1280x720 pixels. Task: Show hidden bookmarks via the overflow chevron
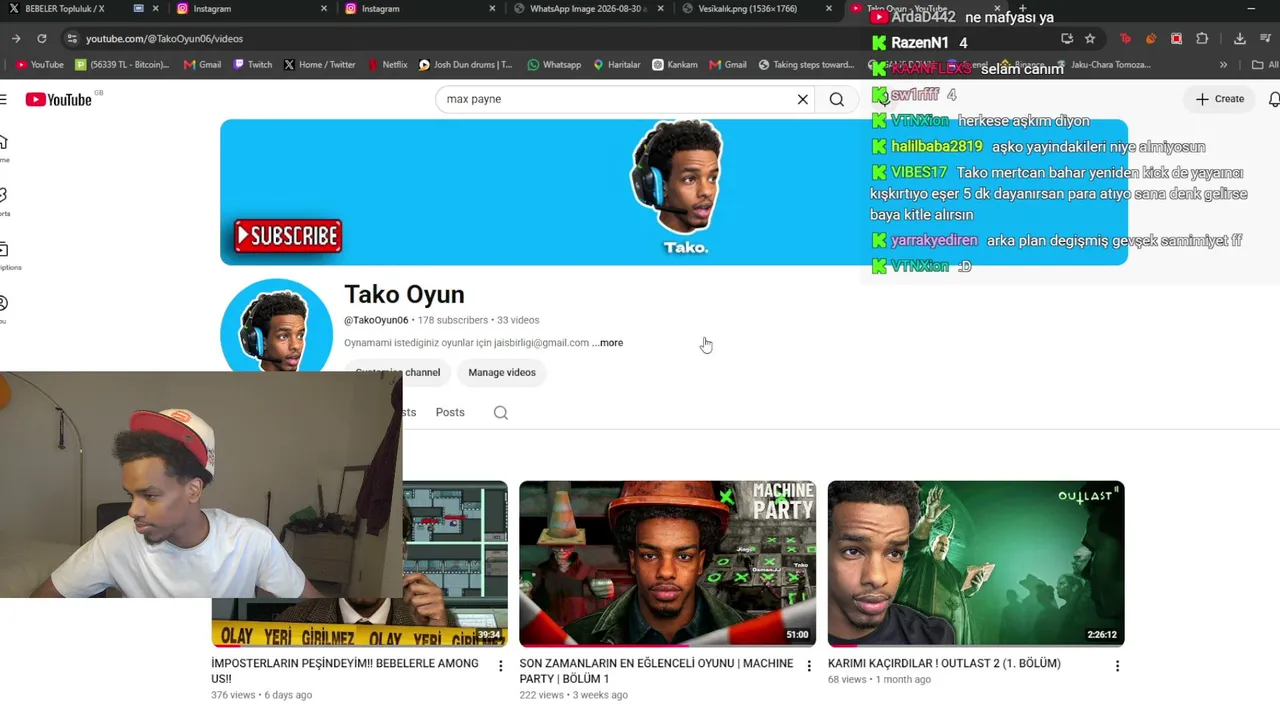pos(1223,65)
